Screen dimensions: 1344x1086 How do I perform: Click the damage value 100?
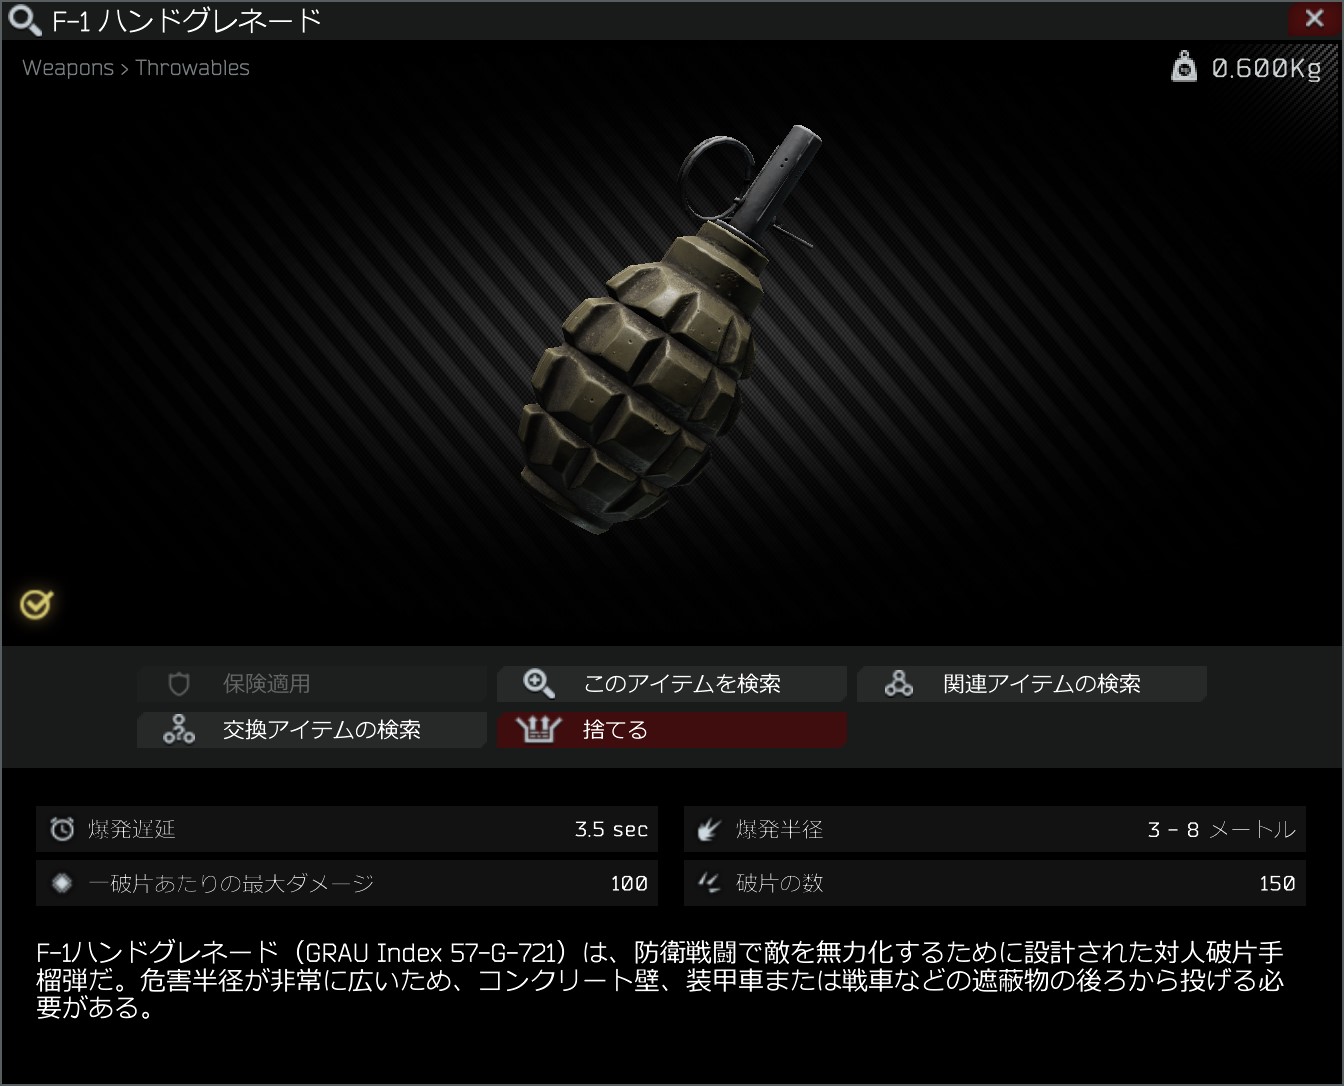point(629,883)
